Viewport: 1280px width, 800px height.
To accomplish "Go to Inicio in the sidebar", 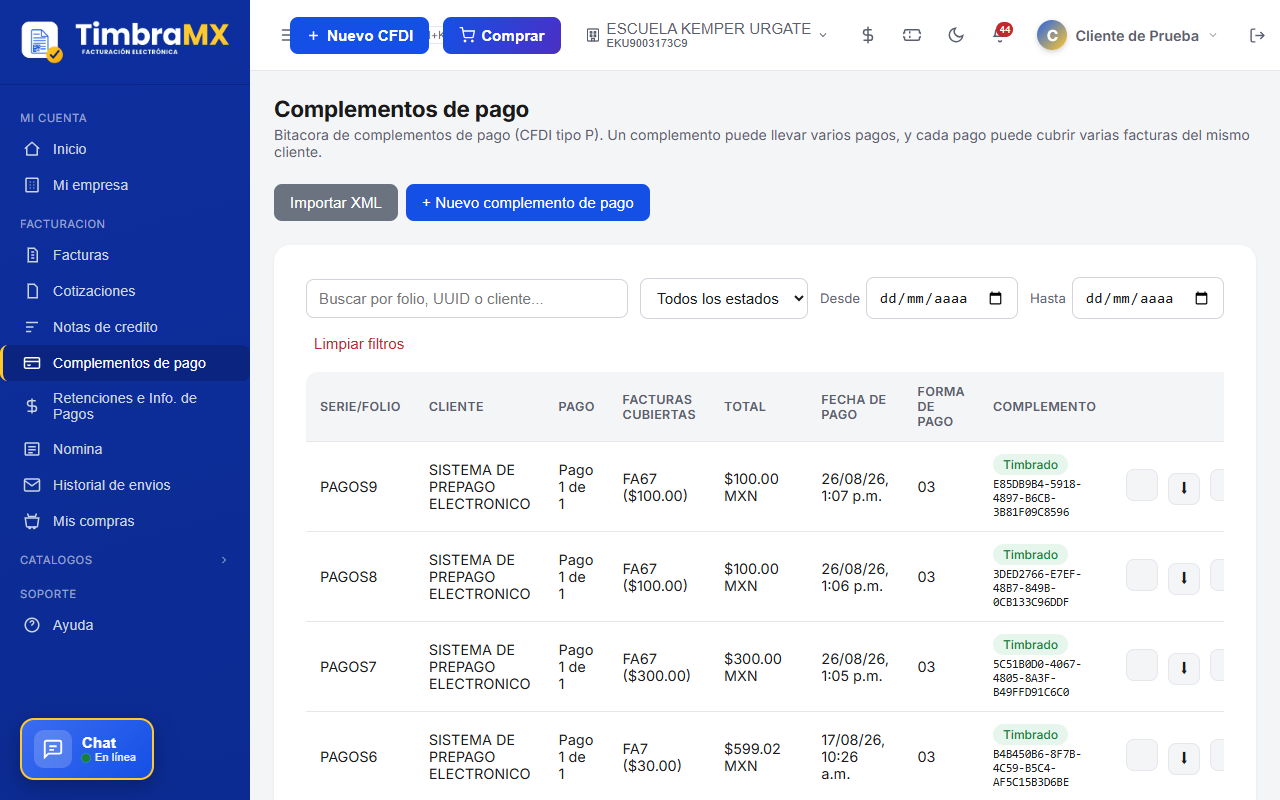I will click(x=125, y=149).
